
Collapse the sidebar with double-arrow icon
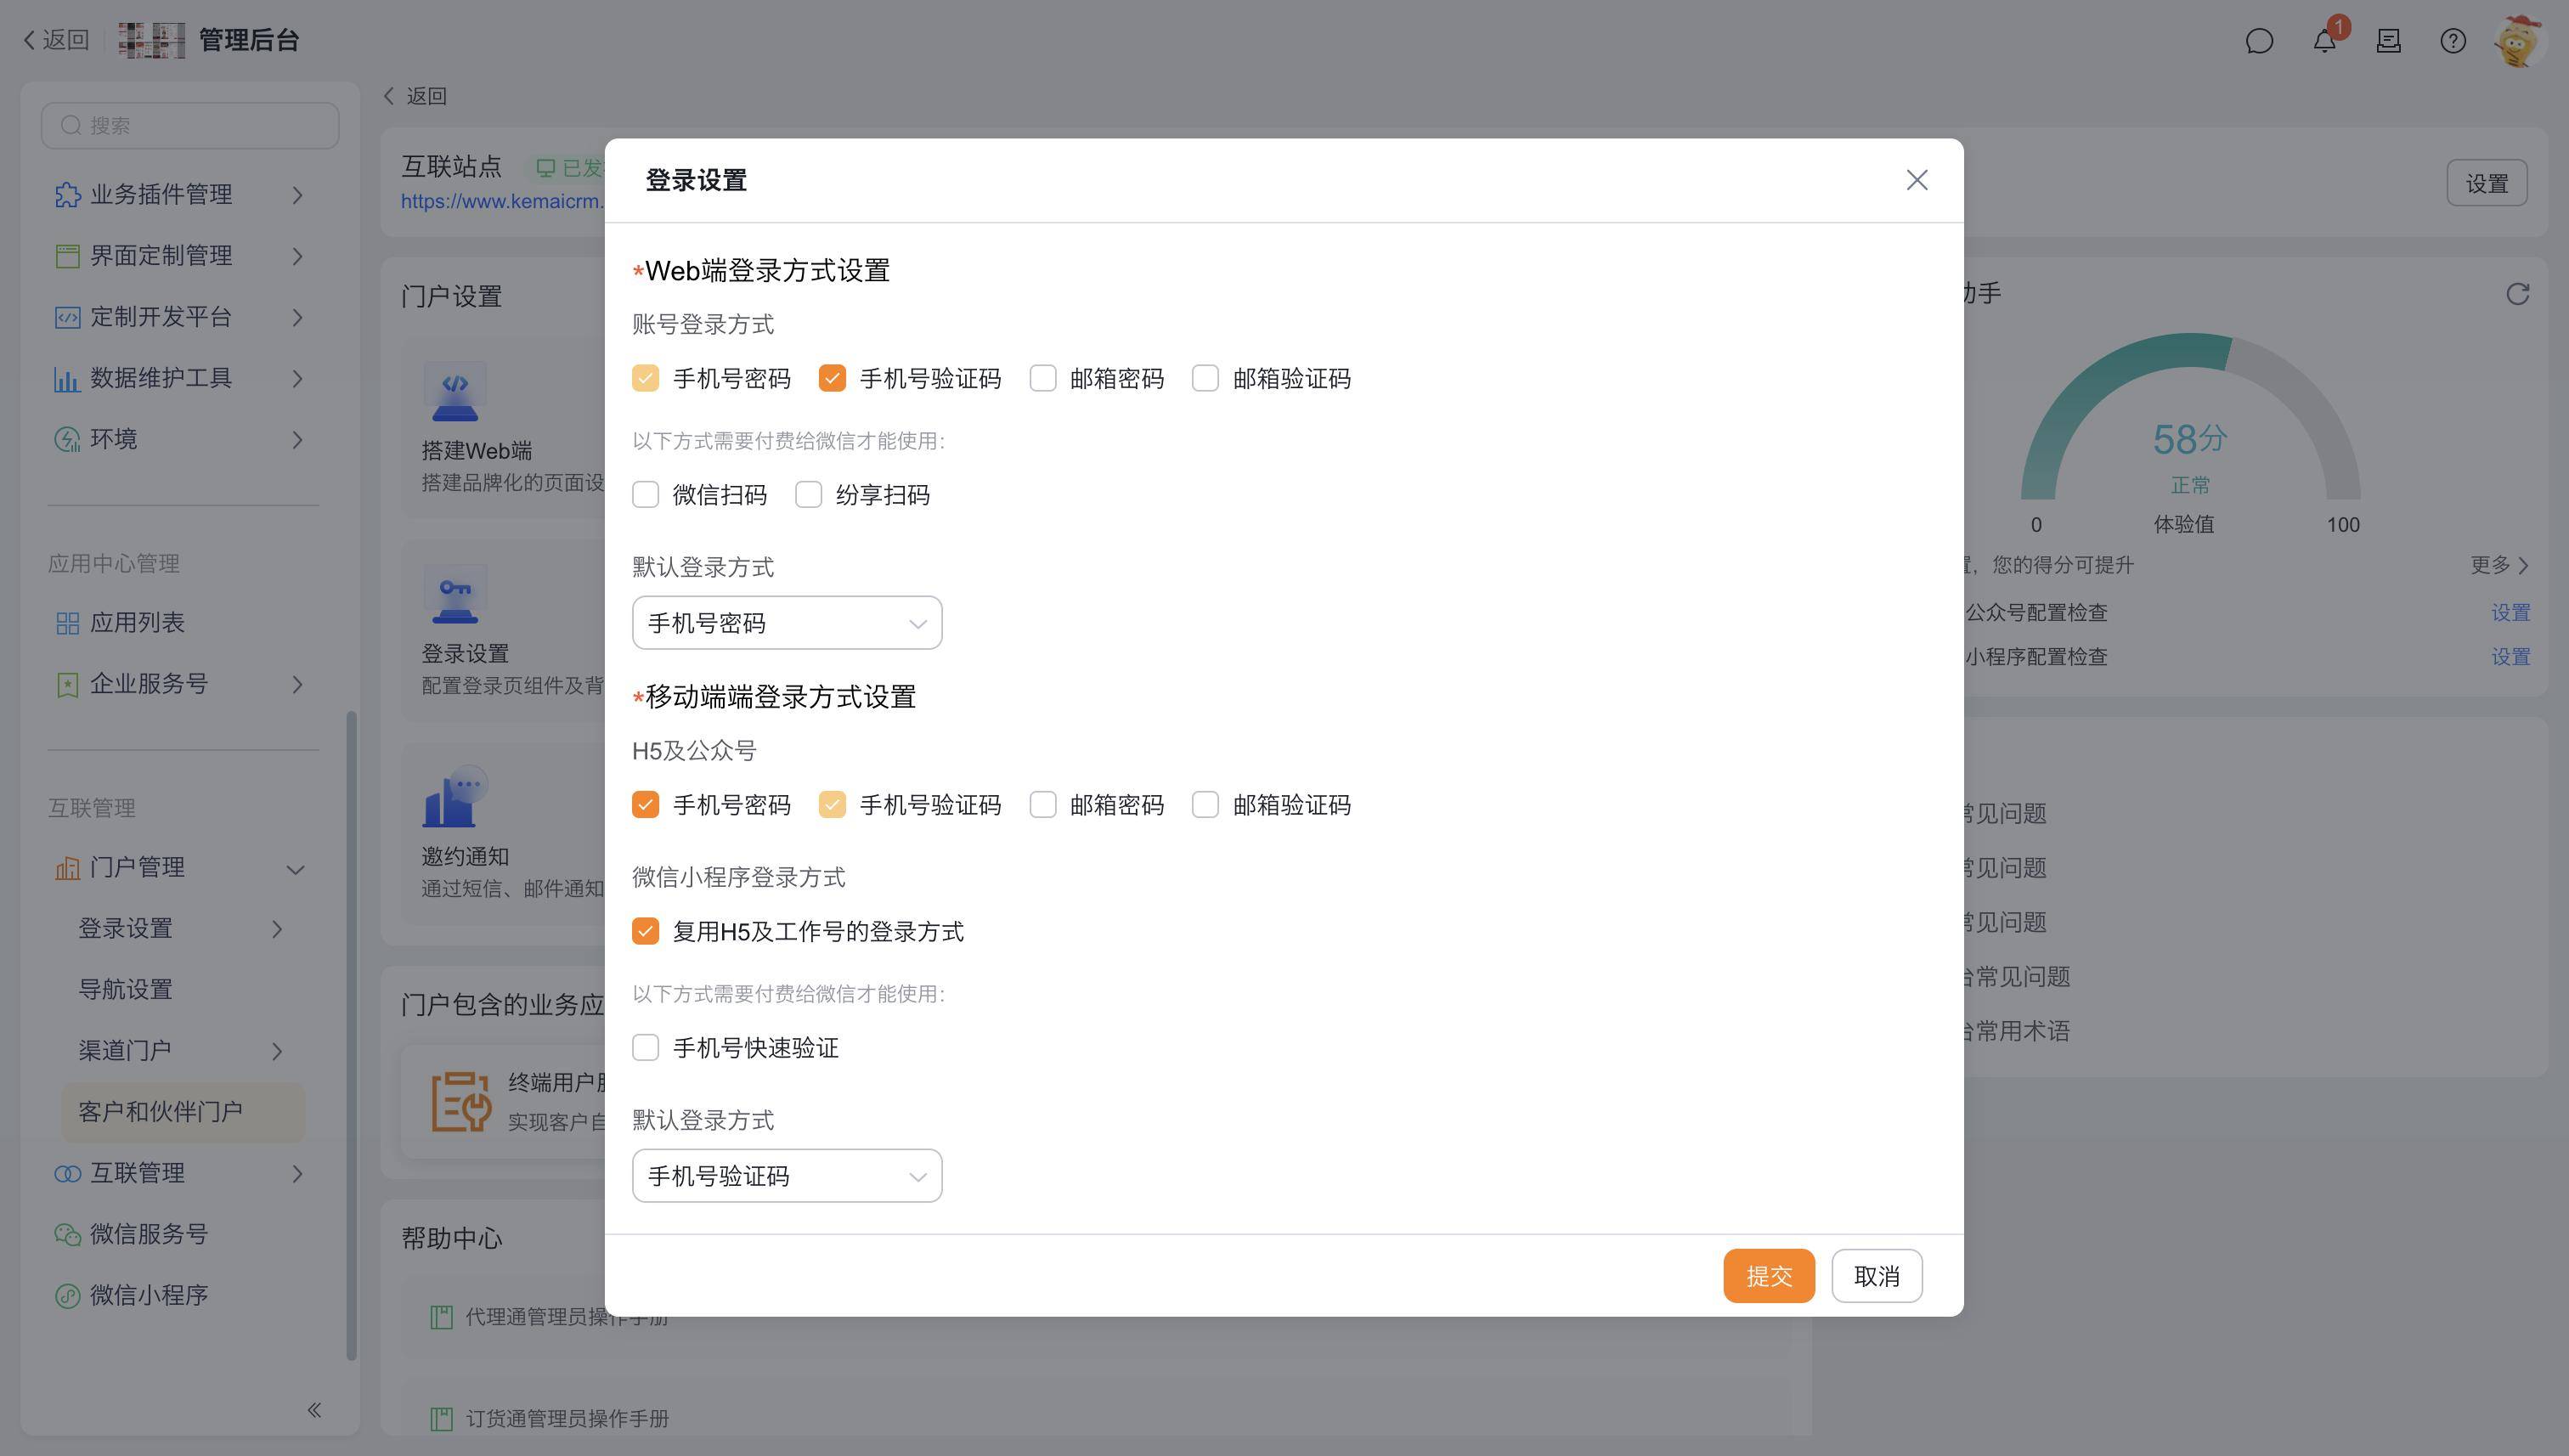(314, 1410)
